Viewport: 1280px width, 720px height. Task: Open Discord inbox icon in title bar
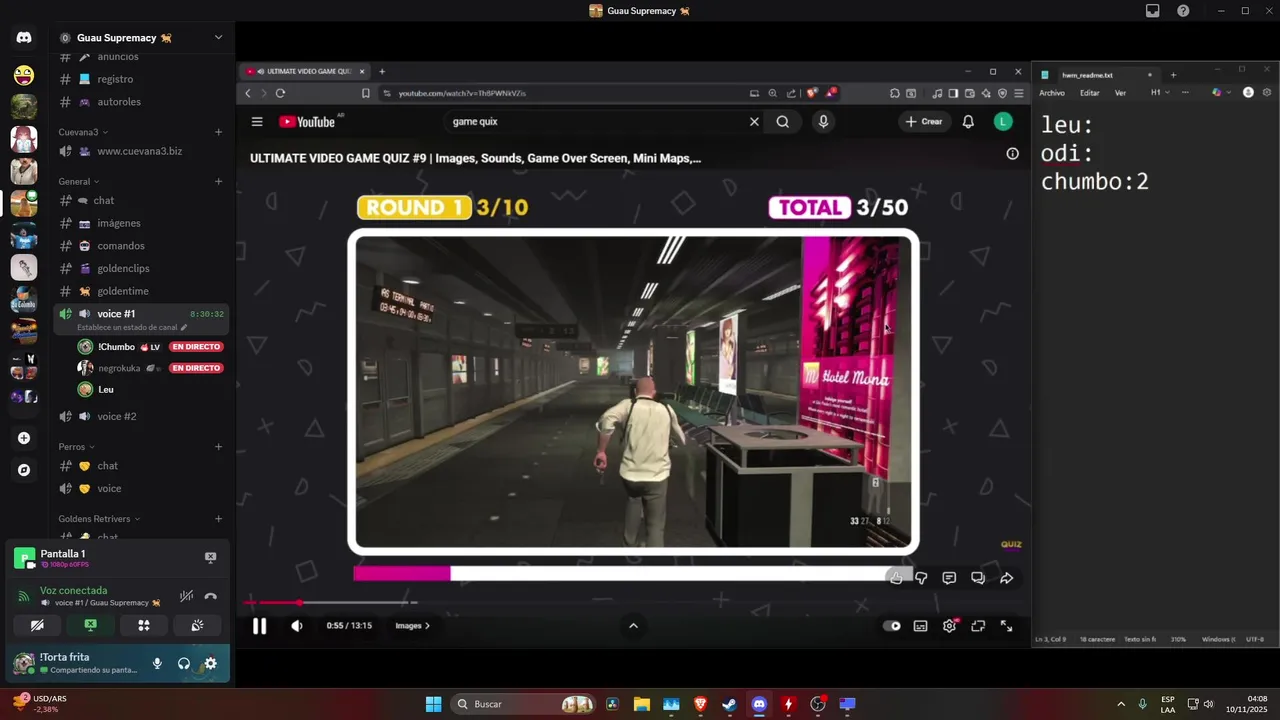point(1152,11)
